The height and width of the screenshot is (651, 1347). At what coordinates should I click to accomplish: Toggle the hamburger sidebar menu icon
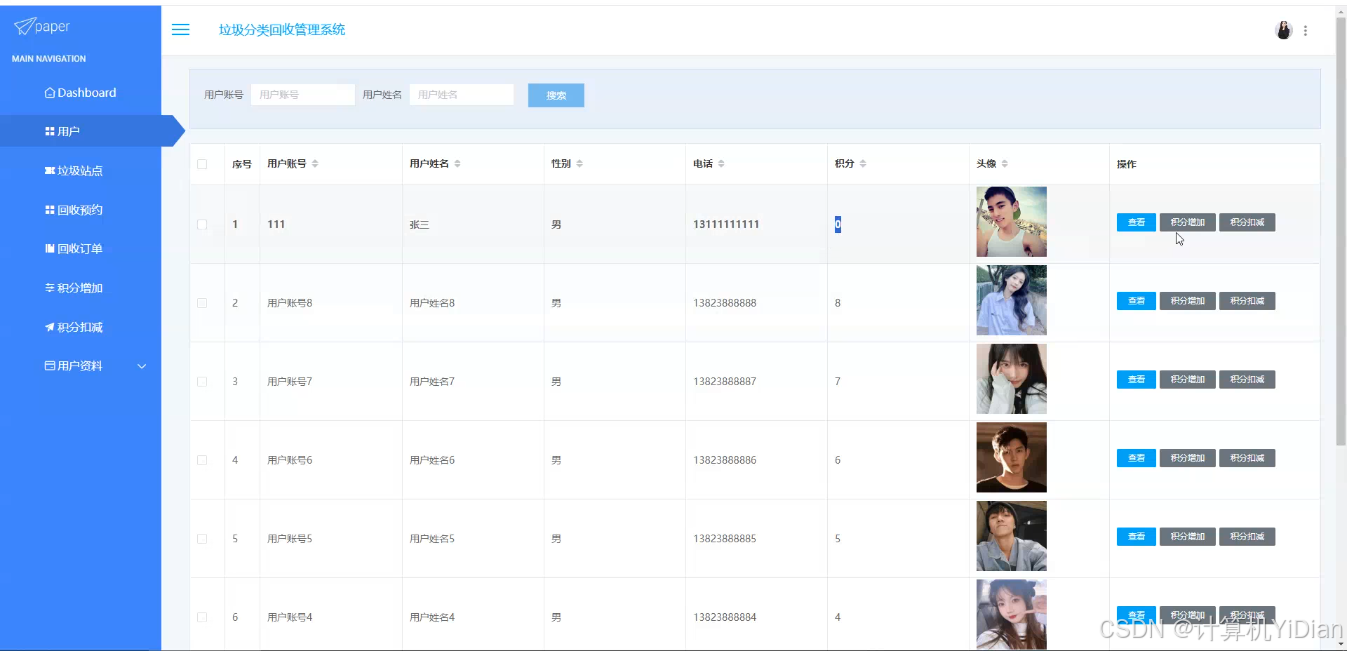click(x=181, y=30)
